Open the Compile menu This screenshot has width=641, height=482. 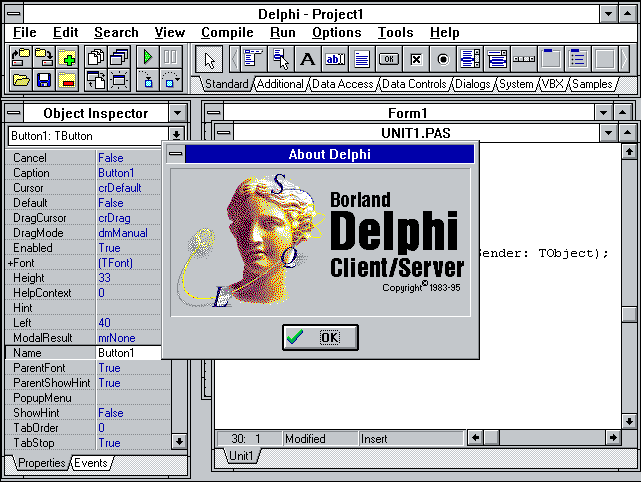pos(227,32)
